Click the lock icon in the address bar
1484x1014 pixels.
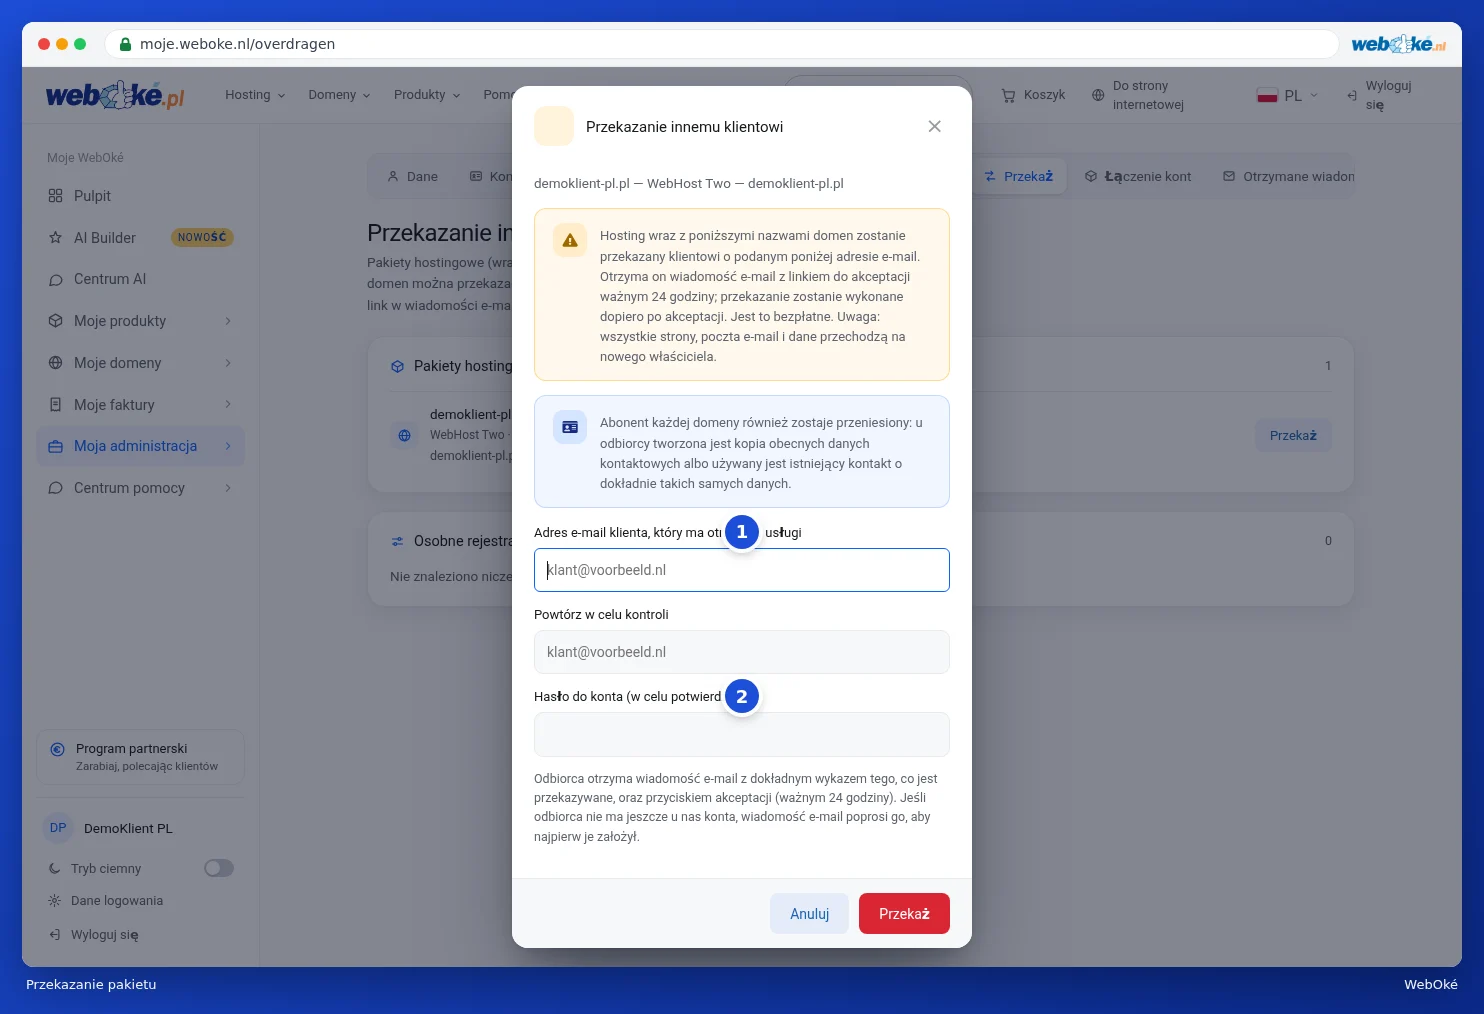[x=126, y=44]
